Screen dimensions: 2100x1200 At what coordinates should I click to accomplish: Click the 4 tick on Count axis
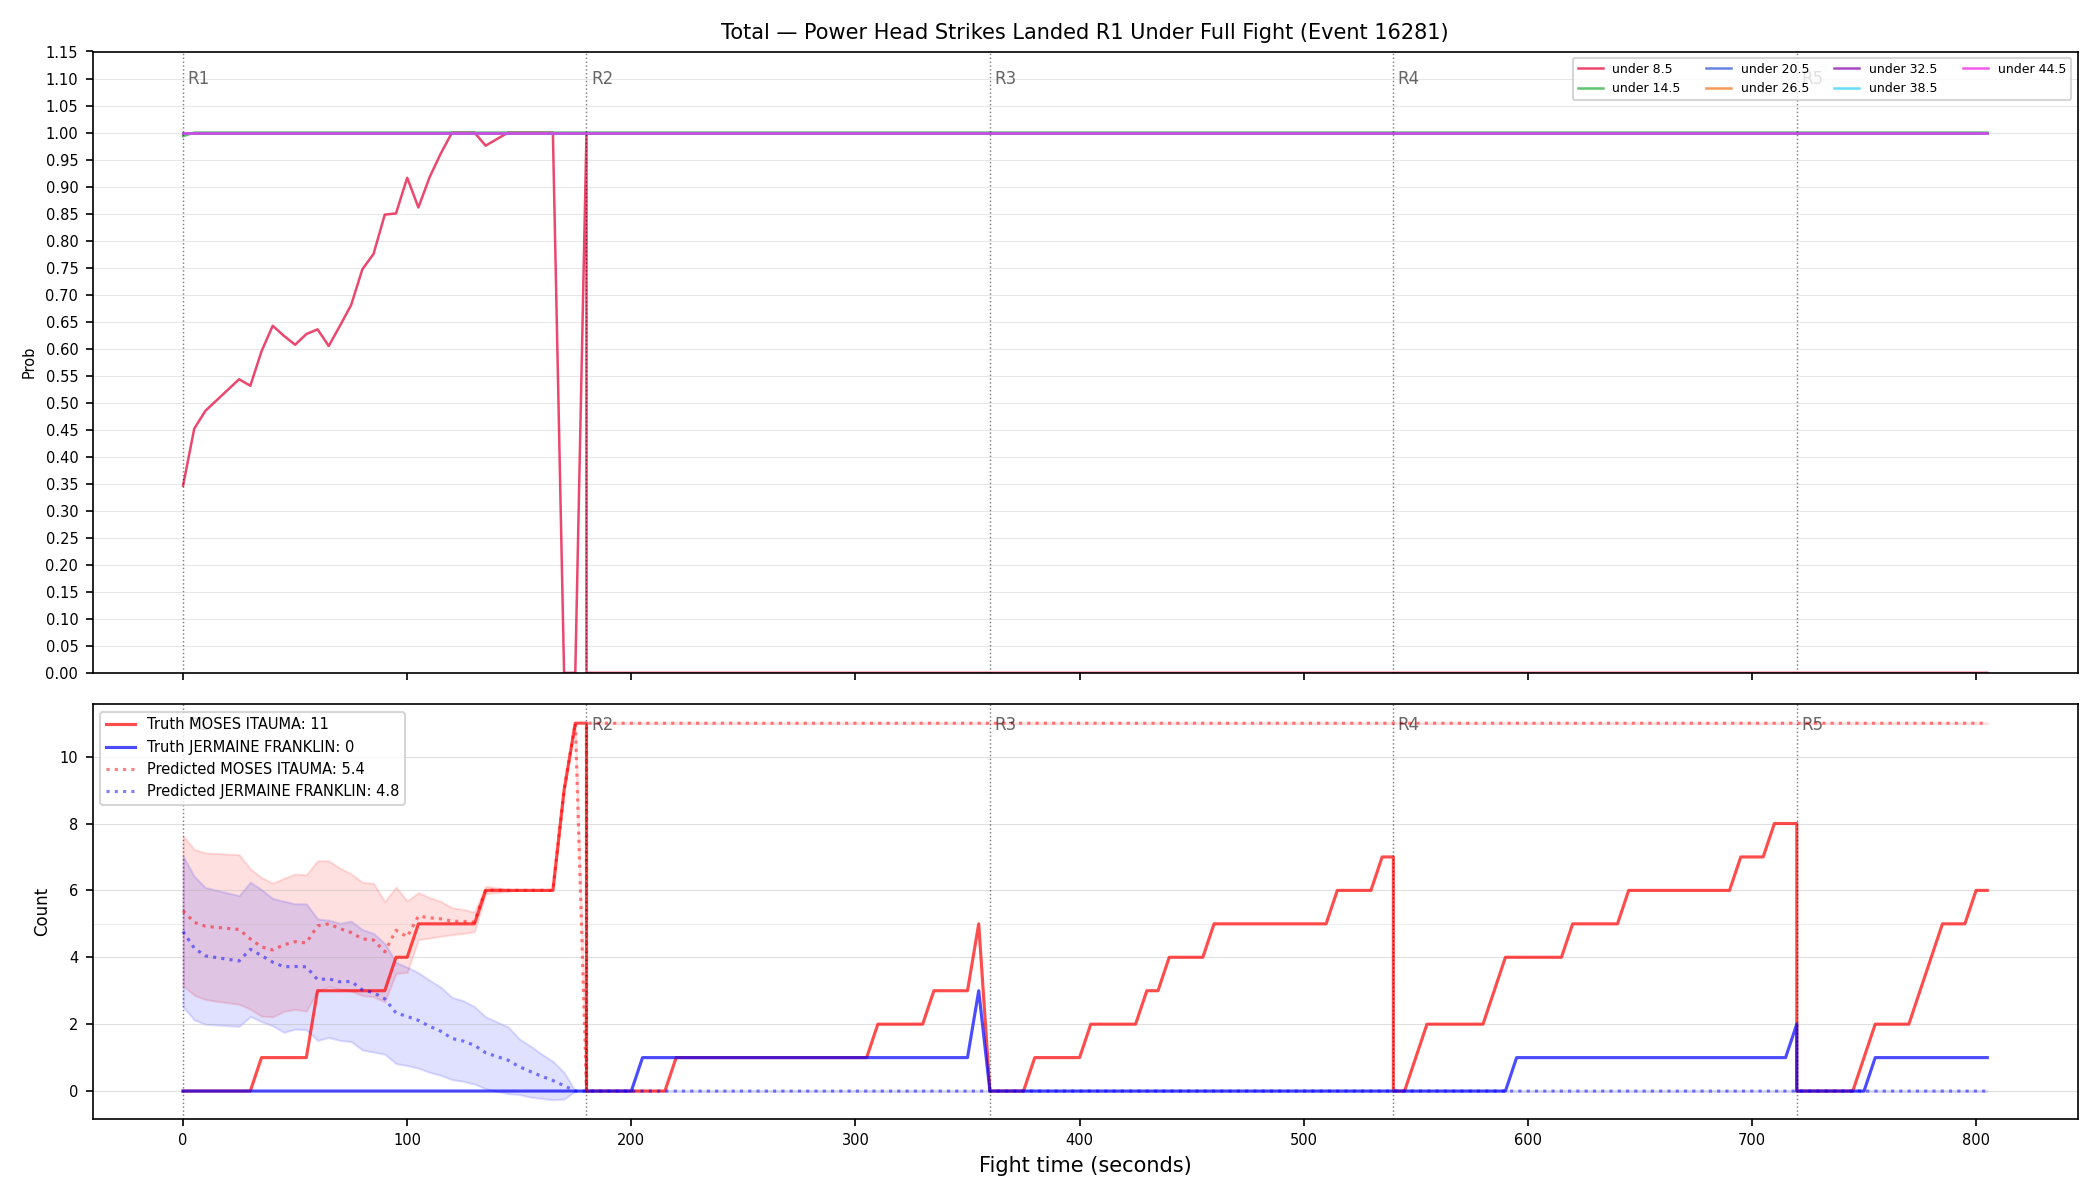tap(73, 958)
